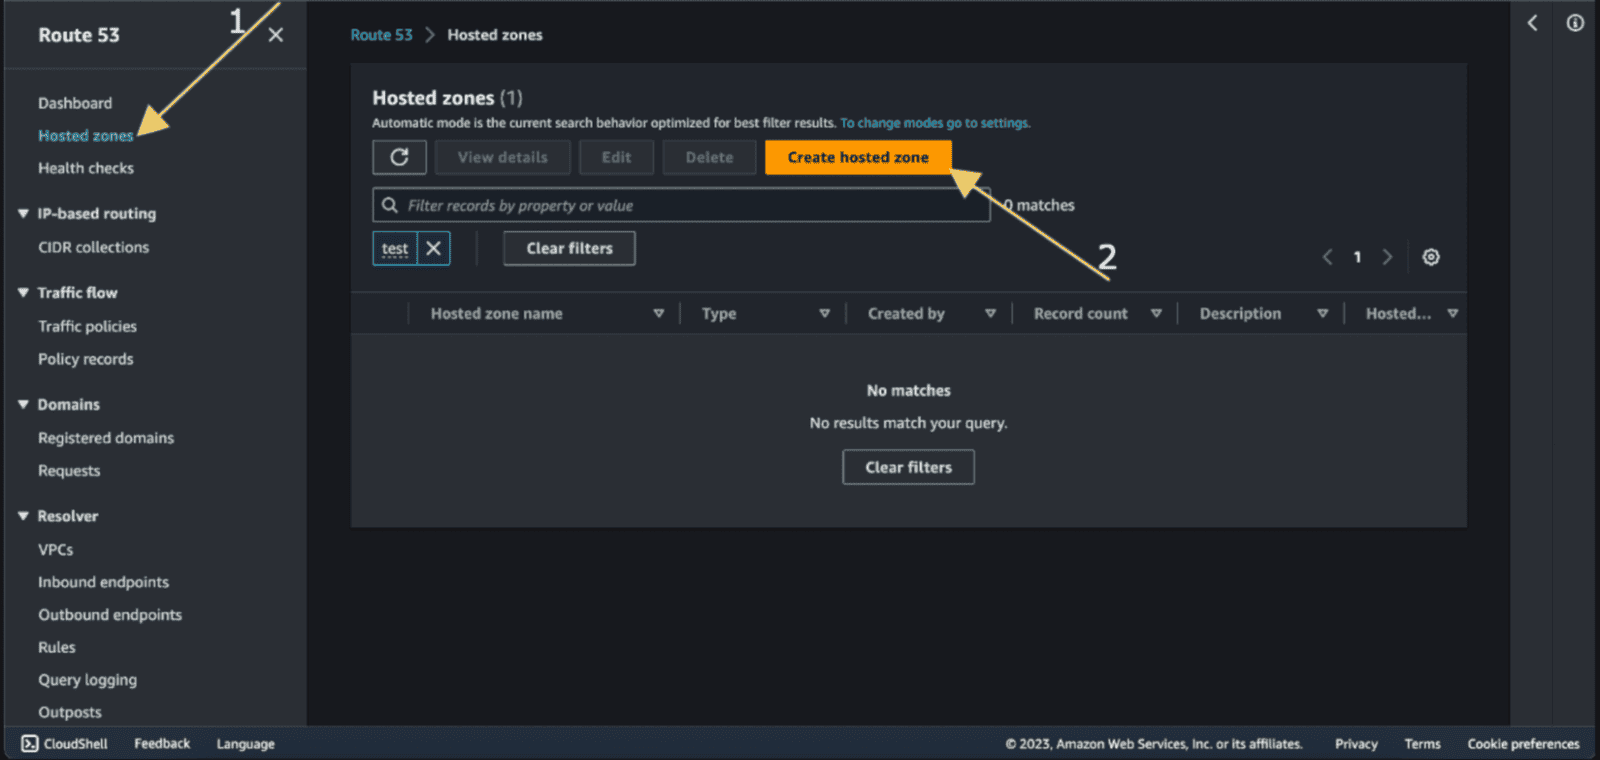Sort by Record count column
1600x760 pixels.
tap(1080, 313)
